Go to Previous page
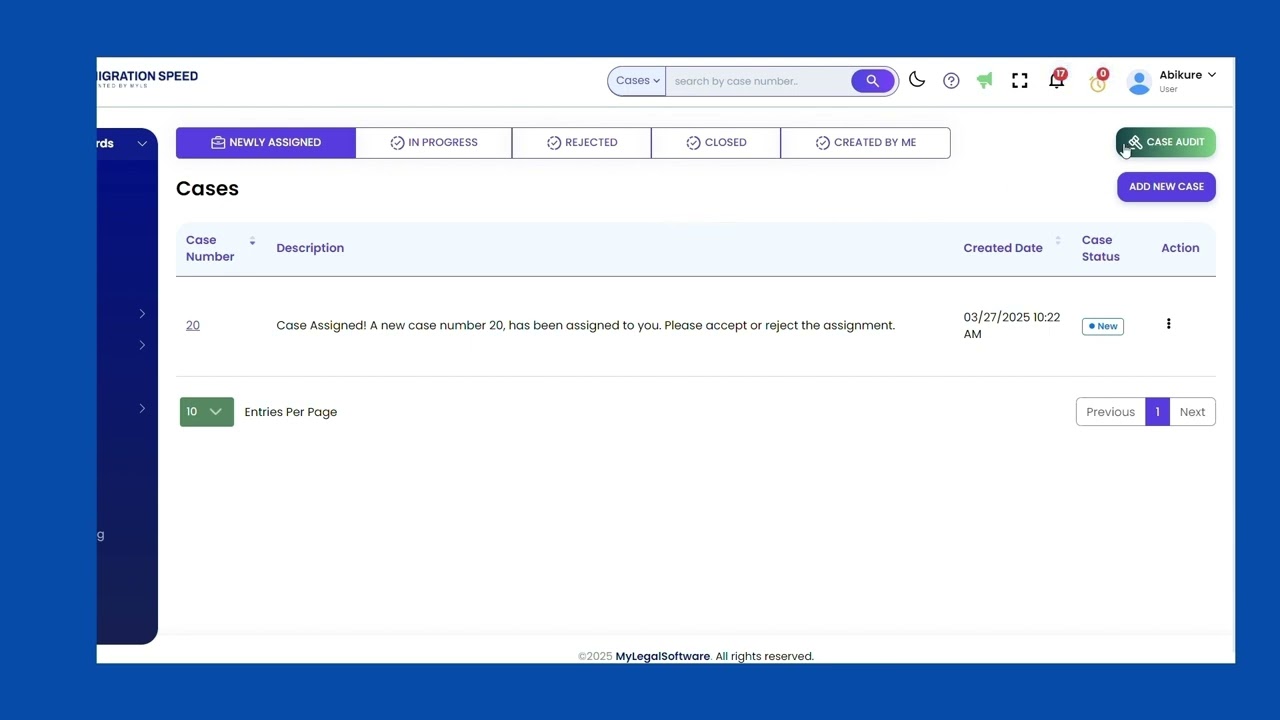Viewport: 1280px width, 720px height. click(1110, 412)
